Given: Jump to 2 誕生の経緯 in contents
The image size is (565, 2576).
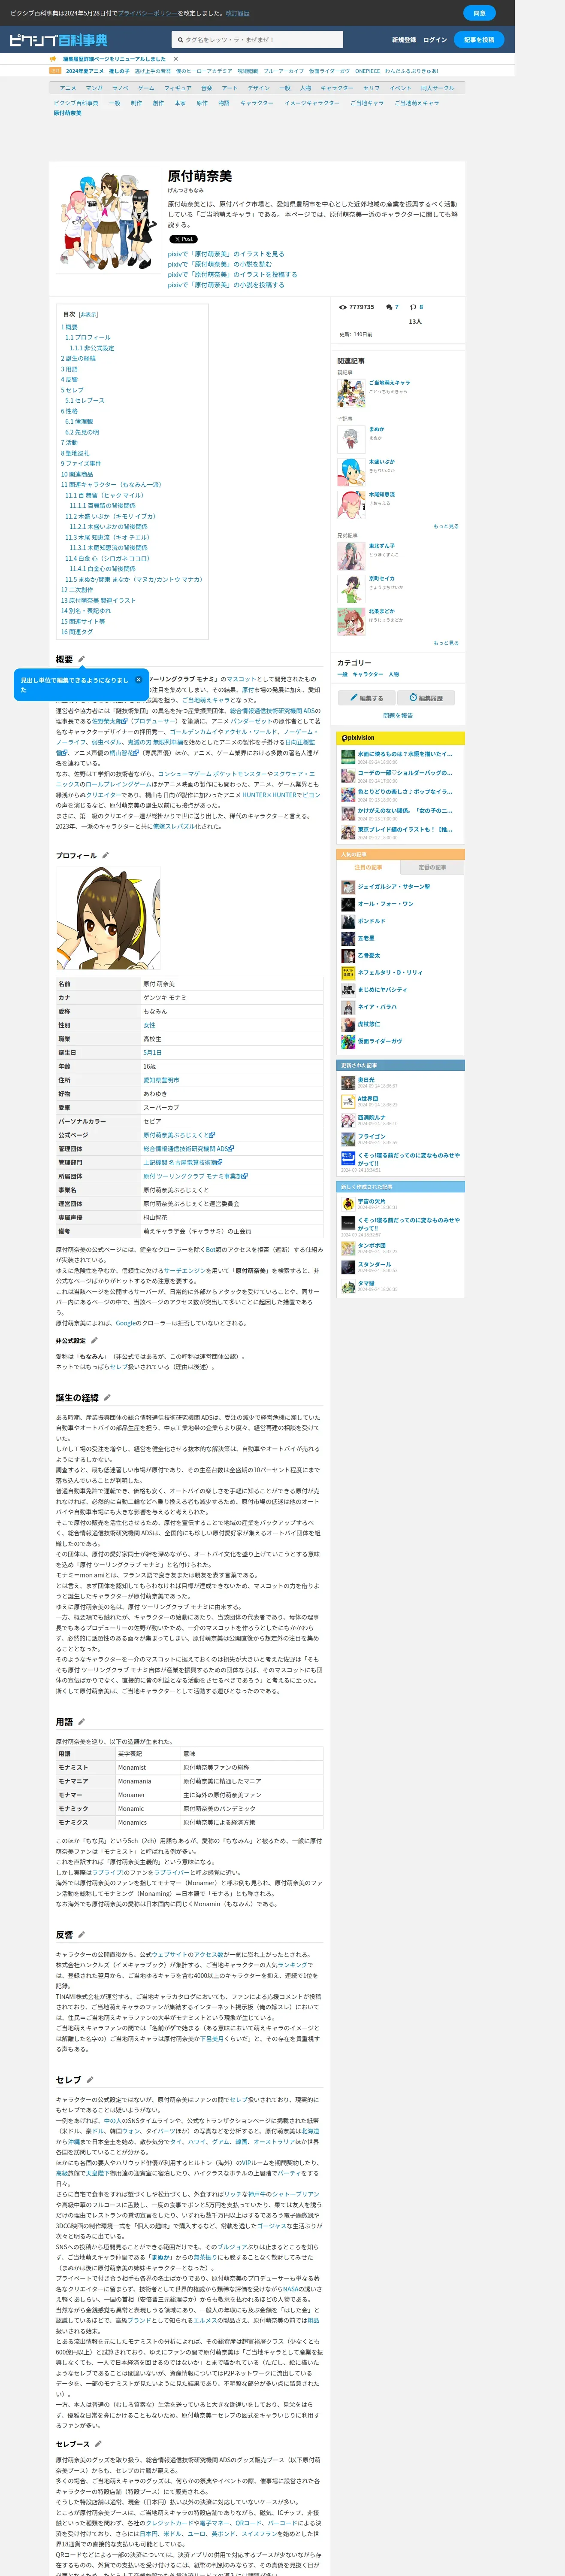Looking at the screenshot, I should [x=78, y=358].
